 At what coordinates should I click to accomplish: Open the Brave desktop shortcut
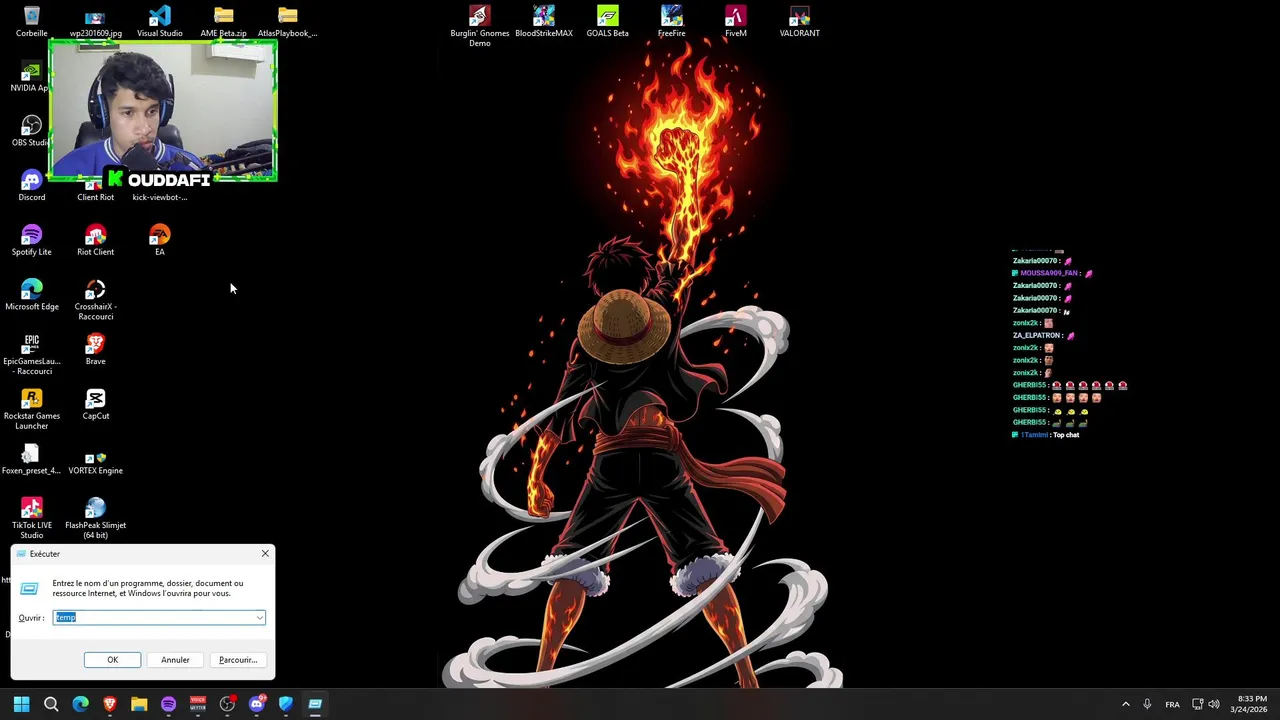(x=95, y=350)
